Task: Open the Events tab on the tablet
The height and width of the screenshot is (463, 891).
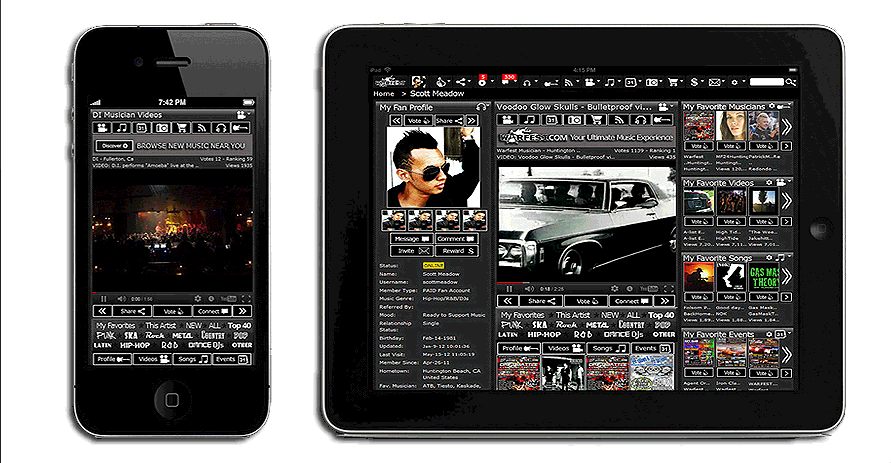Action: pyautogui.click(x=655, y=348)
